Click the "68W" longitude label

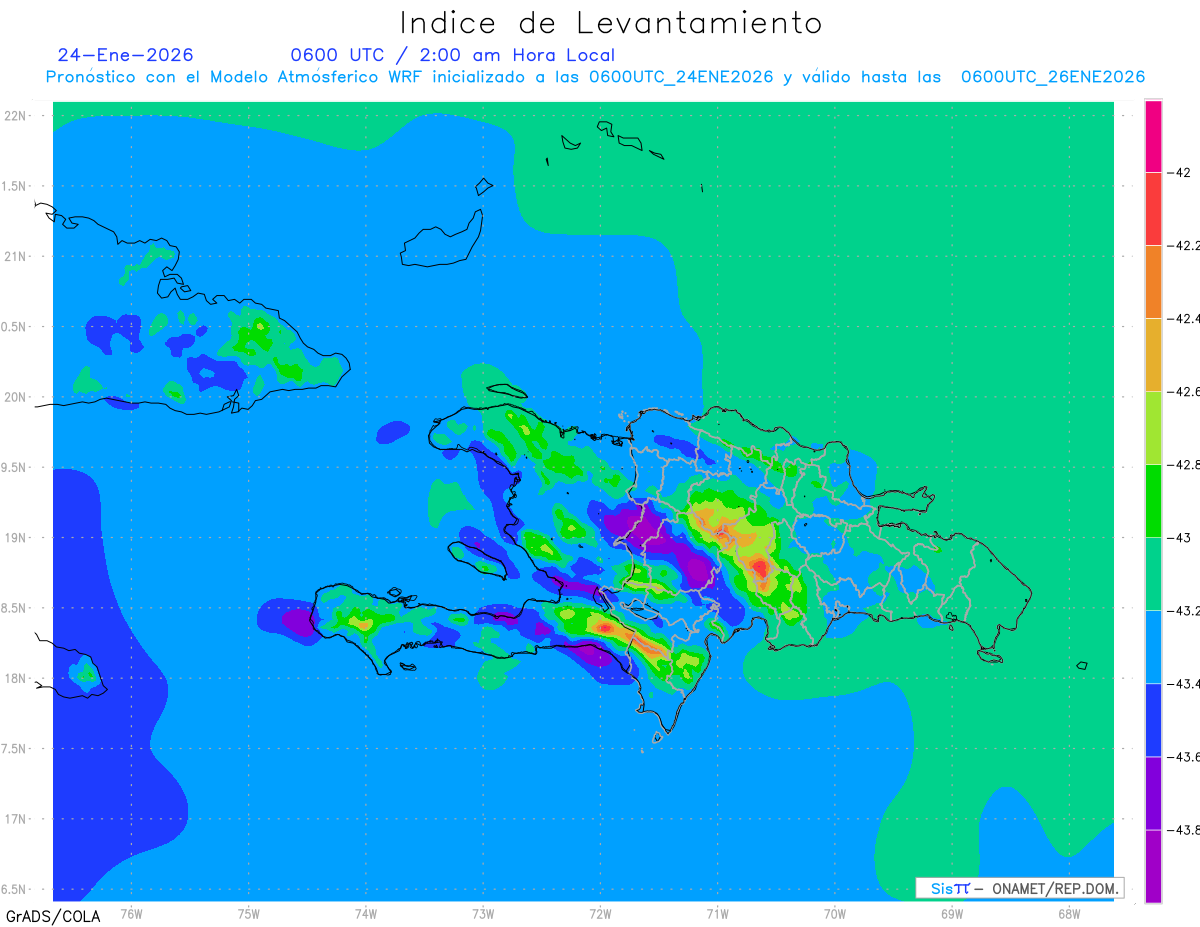click(x=1069, y=913)
